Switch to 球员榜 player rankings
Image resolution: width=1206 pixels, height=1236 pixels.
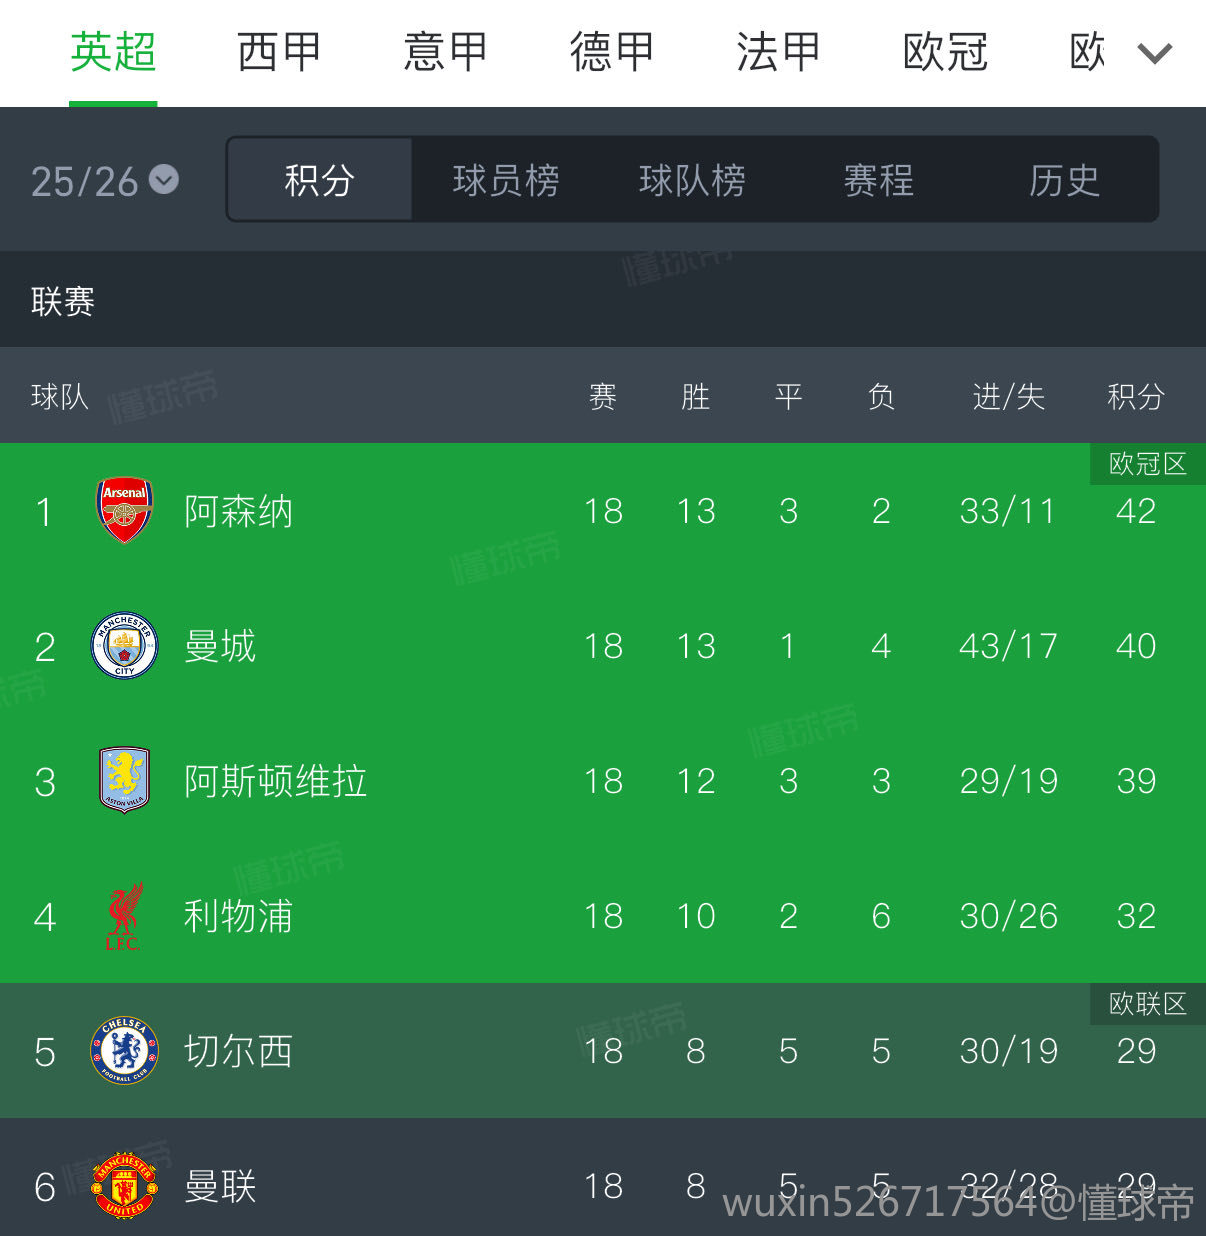tap(506, 180)
